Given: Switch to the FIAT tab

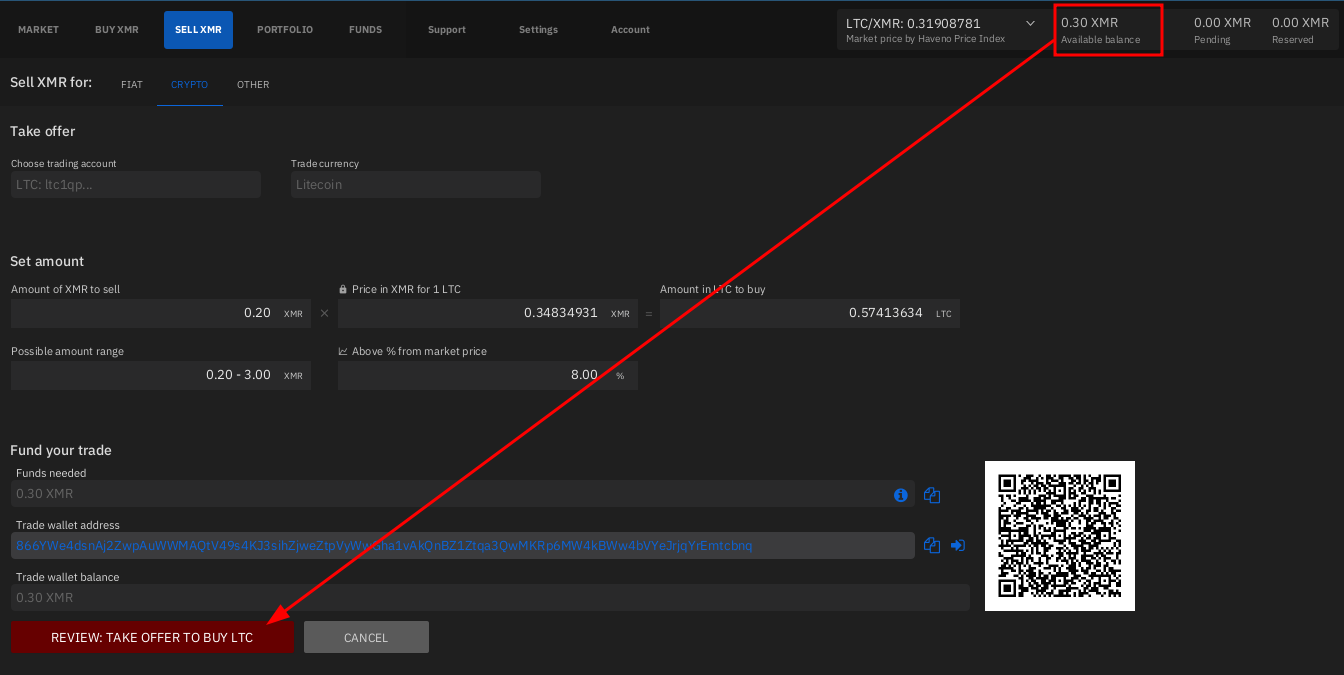Looking at the screenshot, I should [x=132, y=85].
